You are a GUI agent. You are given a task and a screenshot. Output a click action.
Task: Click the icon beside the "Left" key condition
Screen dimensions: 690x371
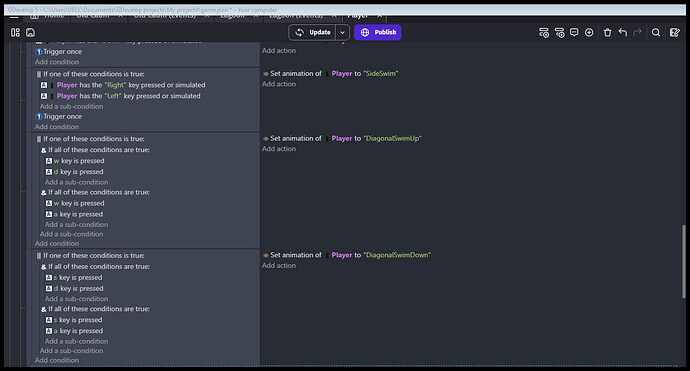tap(44, 96)
